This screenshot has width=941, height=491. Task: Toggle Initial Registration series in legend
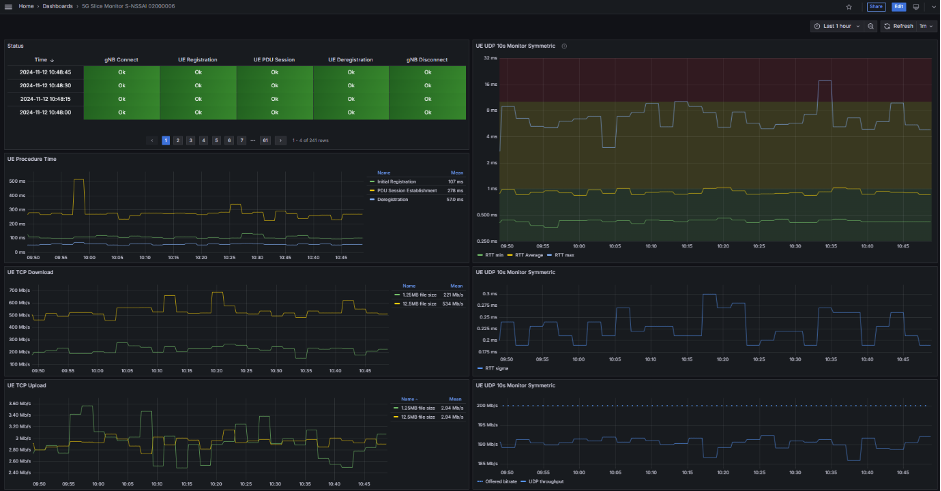(x=397, y=181)
